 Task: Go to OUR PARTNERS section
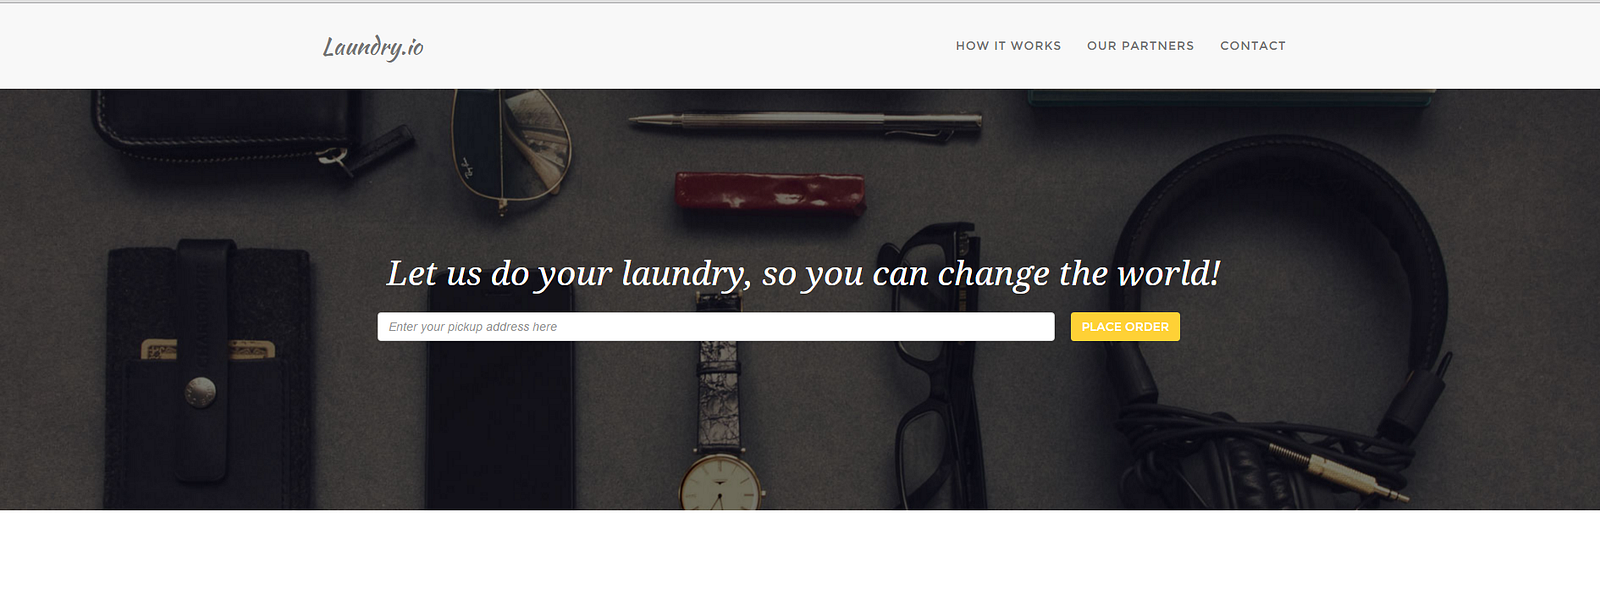[1140, 46]
